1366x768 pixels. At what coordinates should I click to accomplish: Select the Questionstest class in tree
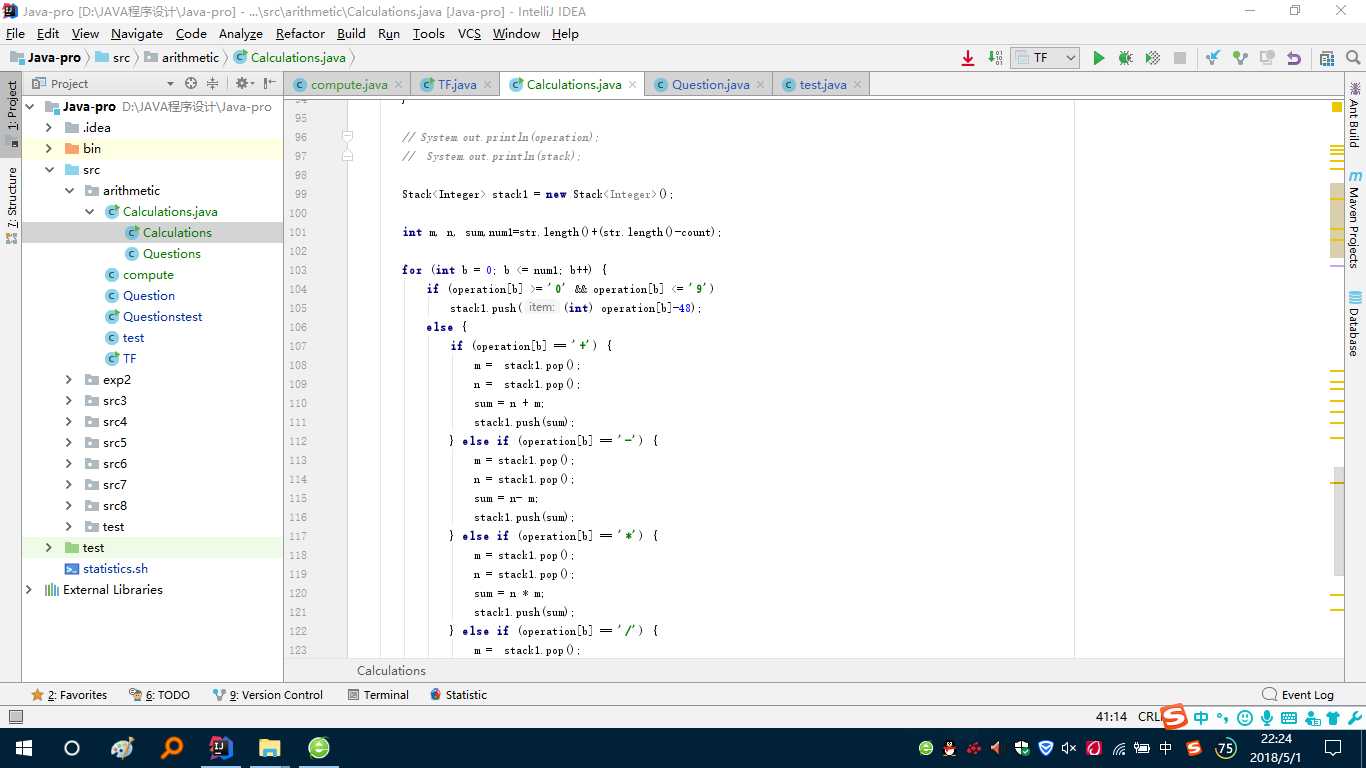[x=162, y=317]
